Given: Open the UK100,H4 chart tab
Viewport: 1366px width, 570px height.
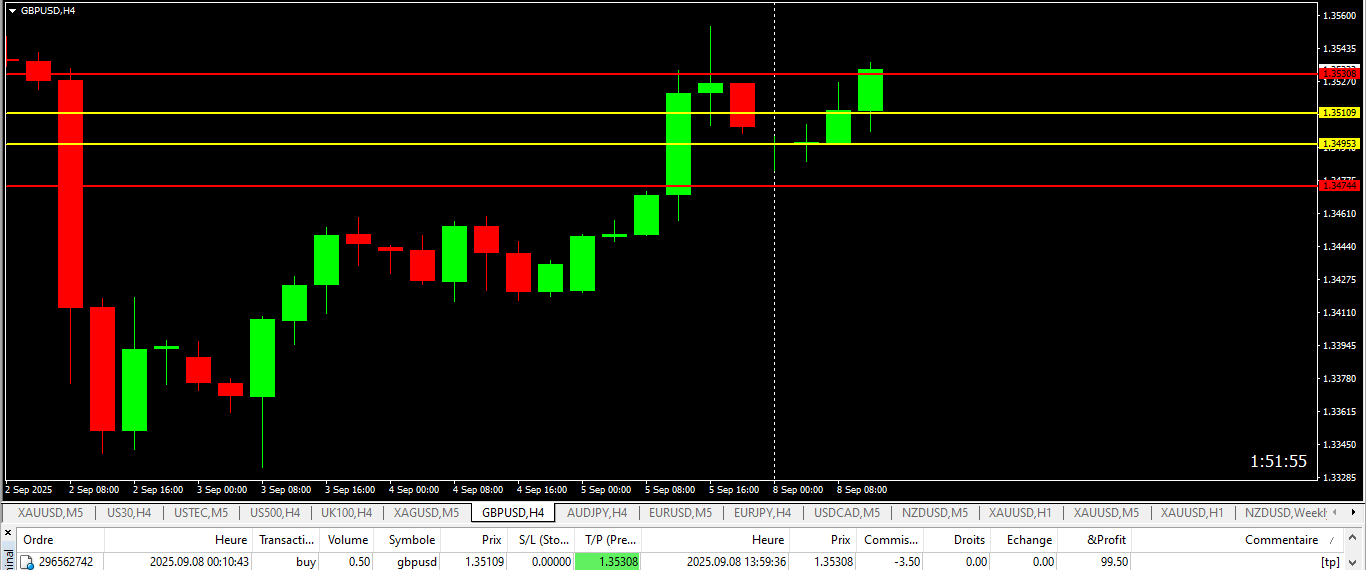Looking at the screenshot, I should click(x=347, y=513).
